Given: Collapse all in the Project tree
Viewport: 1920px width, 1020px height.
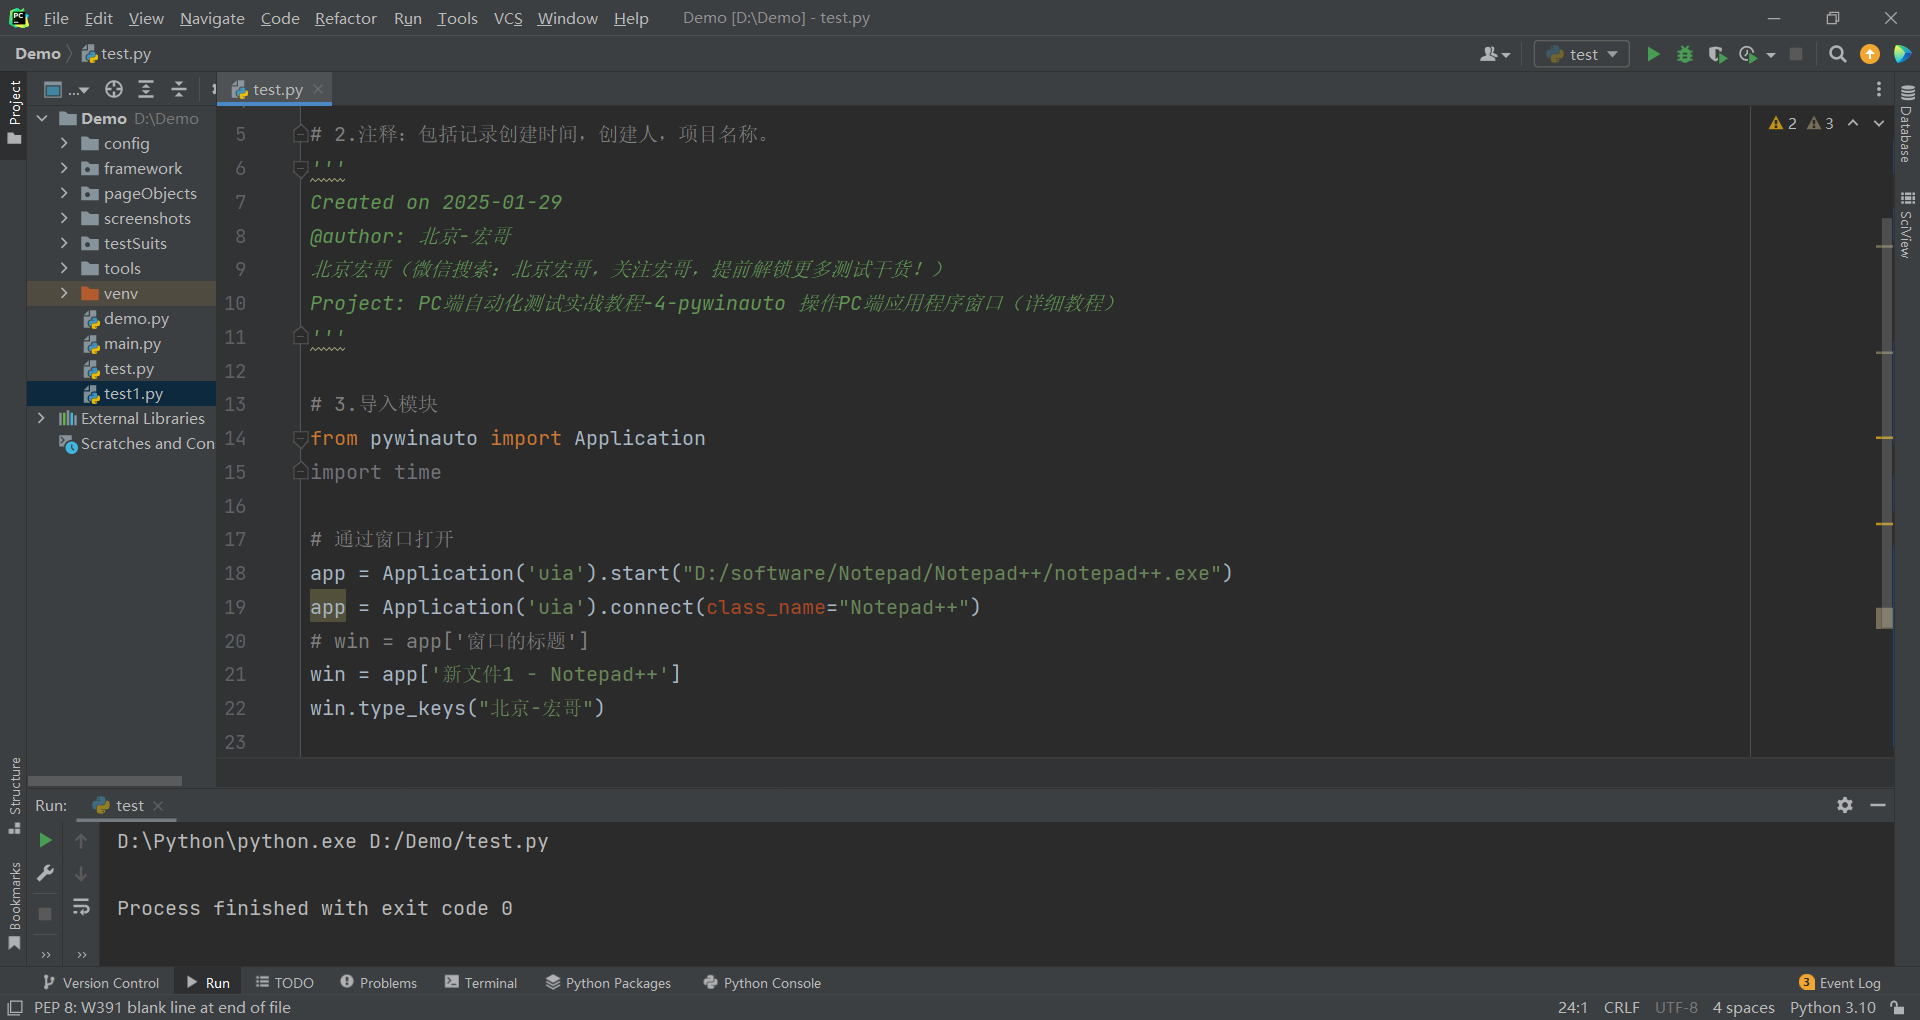Looking at the screenshot, I should click(179, 89).
